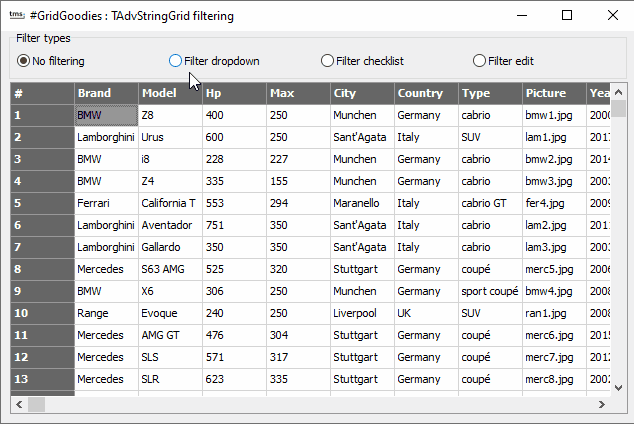Select the sport coupé type cell
The width and height of the screenshot is (634, 426).
pyautogui.click(x=490, y=291)
